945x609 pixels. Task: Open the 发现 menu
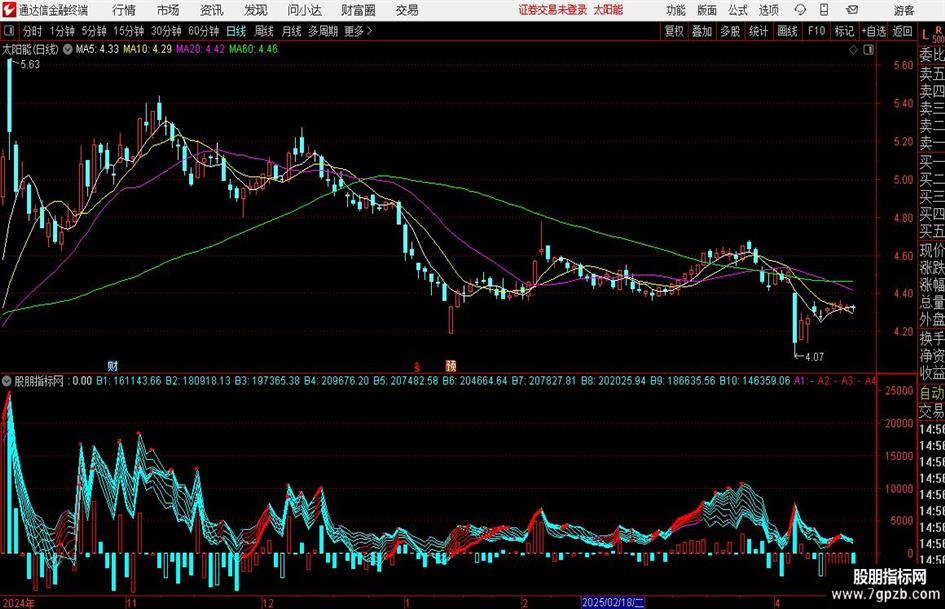256,10
